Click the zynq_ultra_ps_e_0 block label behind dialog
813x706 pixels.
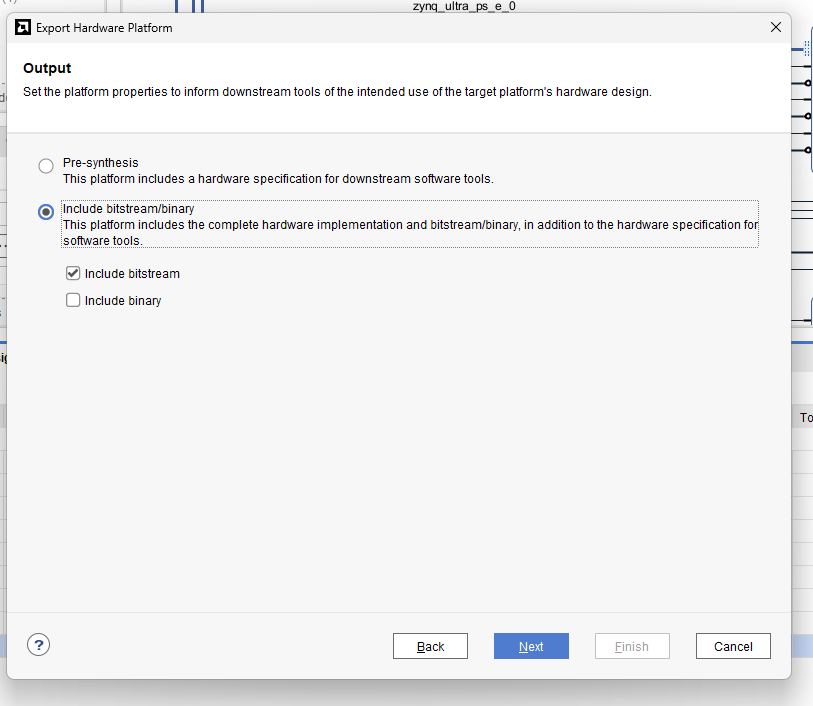pos(463,6)
